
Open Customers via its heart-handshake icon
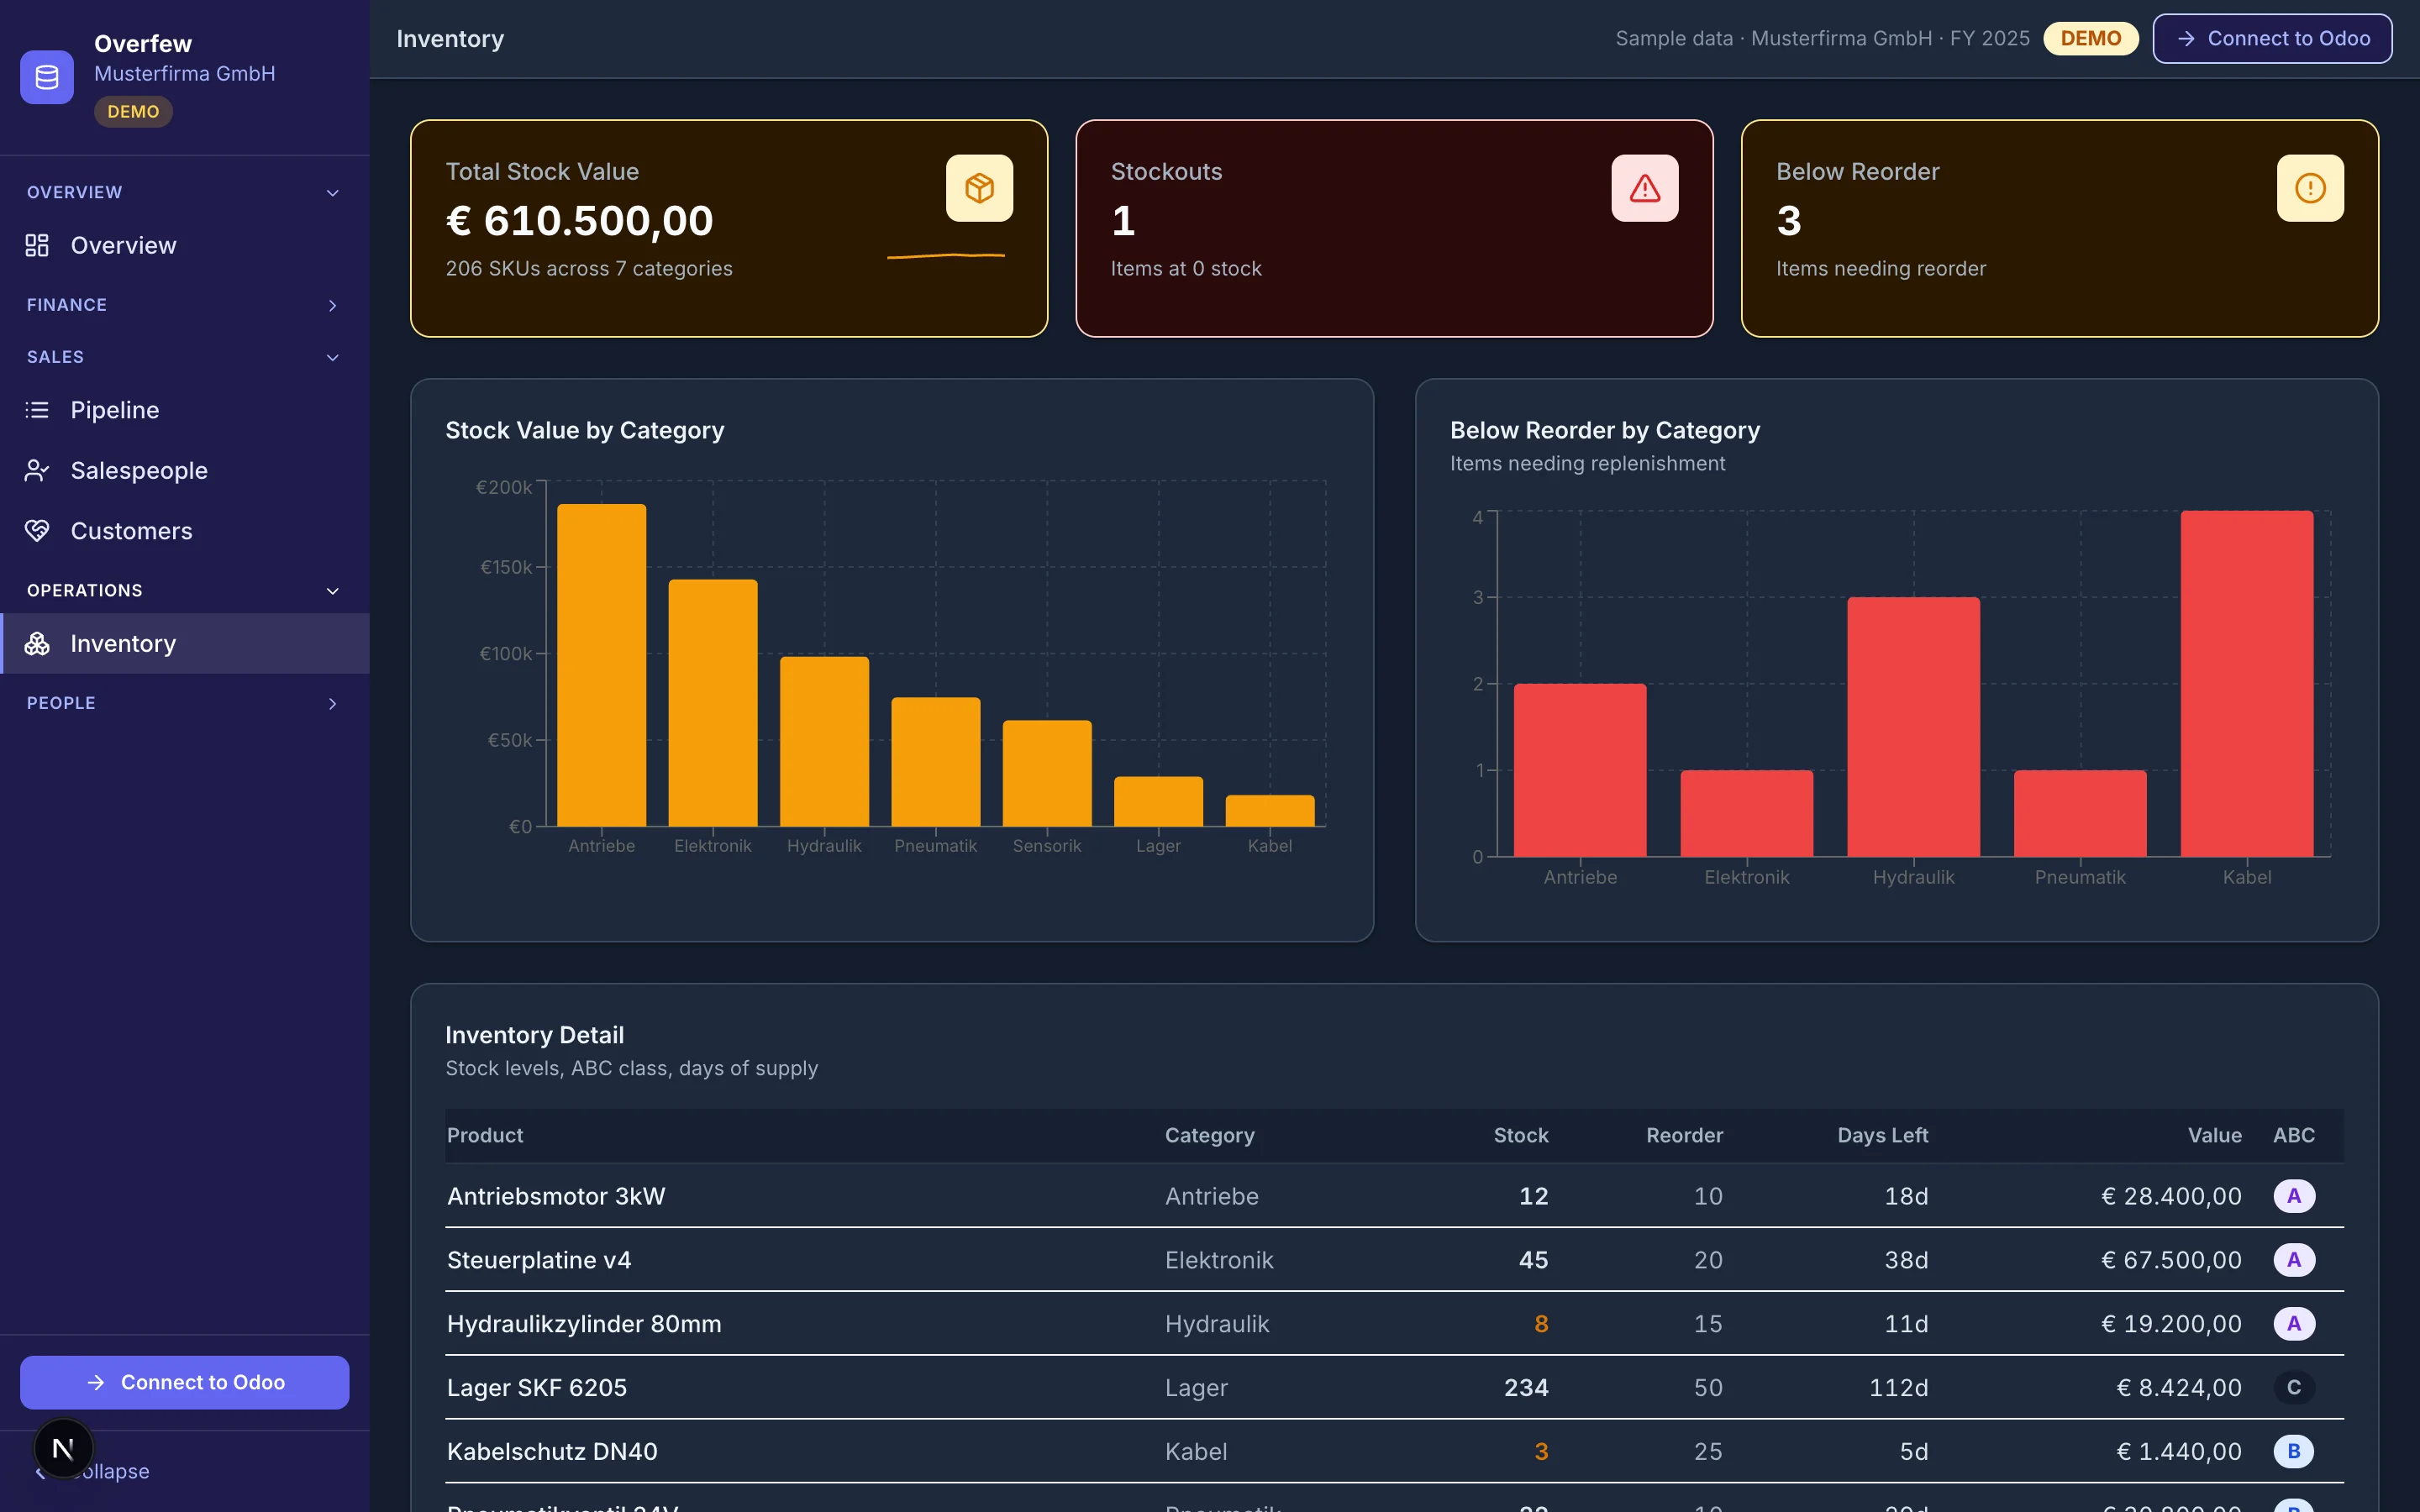click(x=37, y=531)
